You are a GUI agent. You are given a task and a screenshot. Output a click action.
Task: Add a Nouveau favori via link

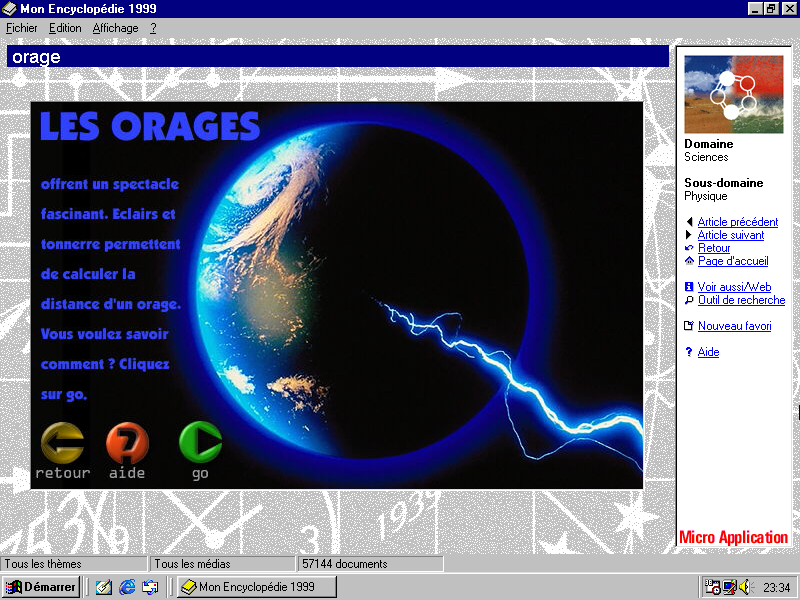tap(734, 326)
